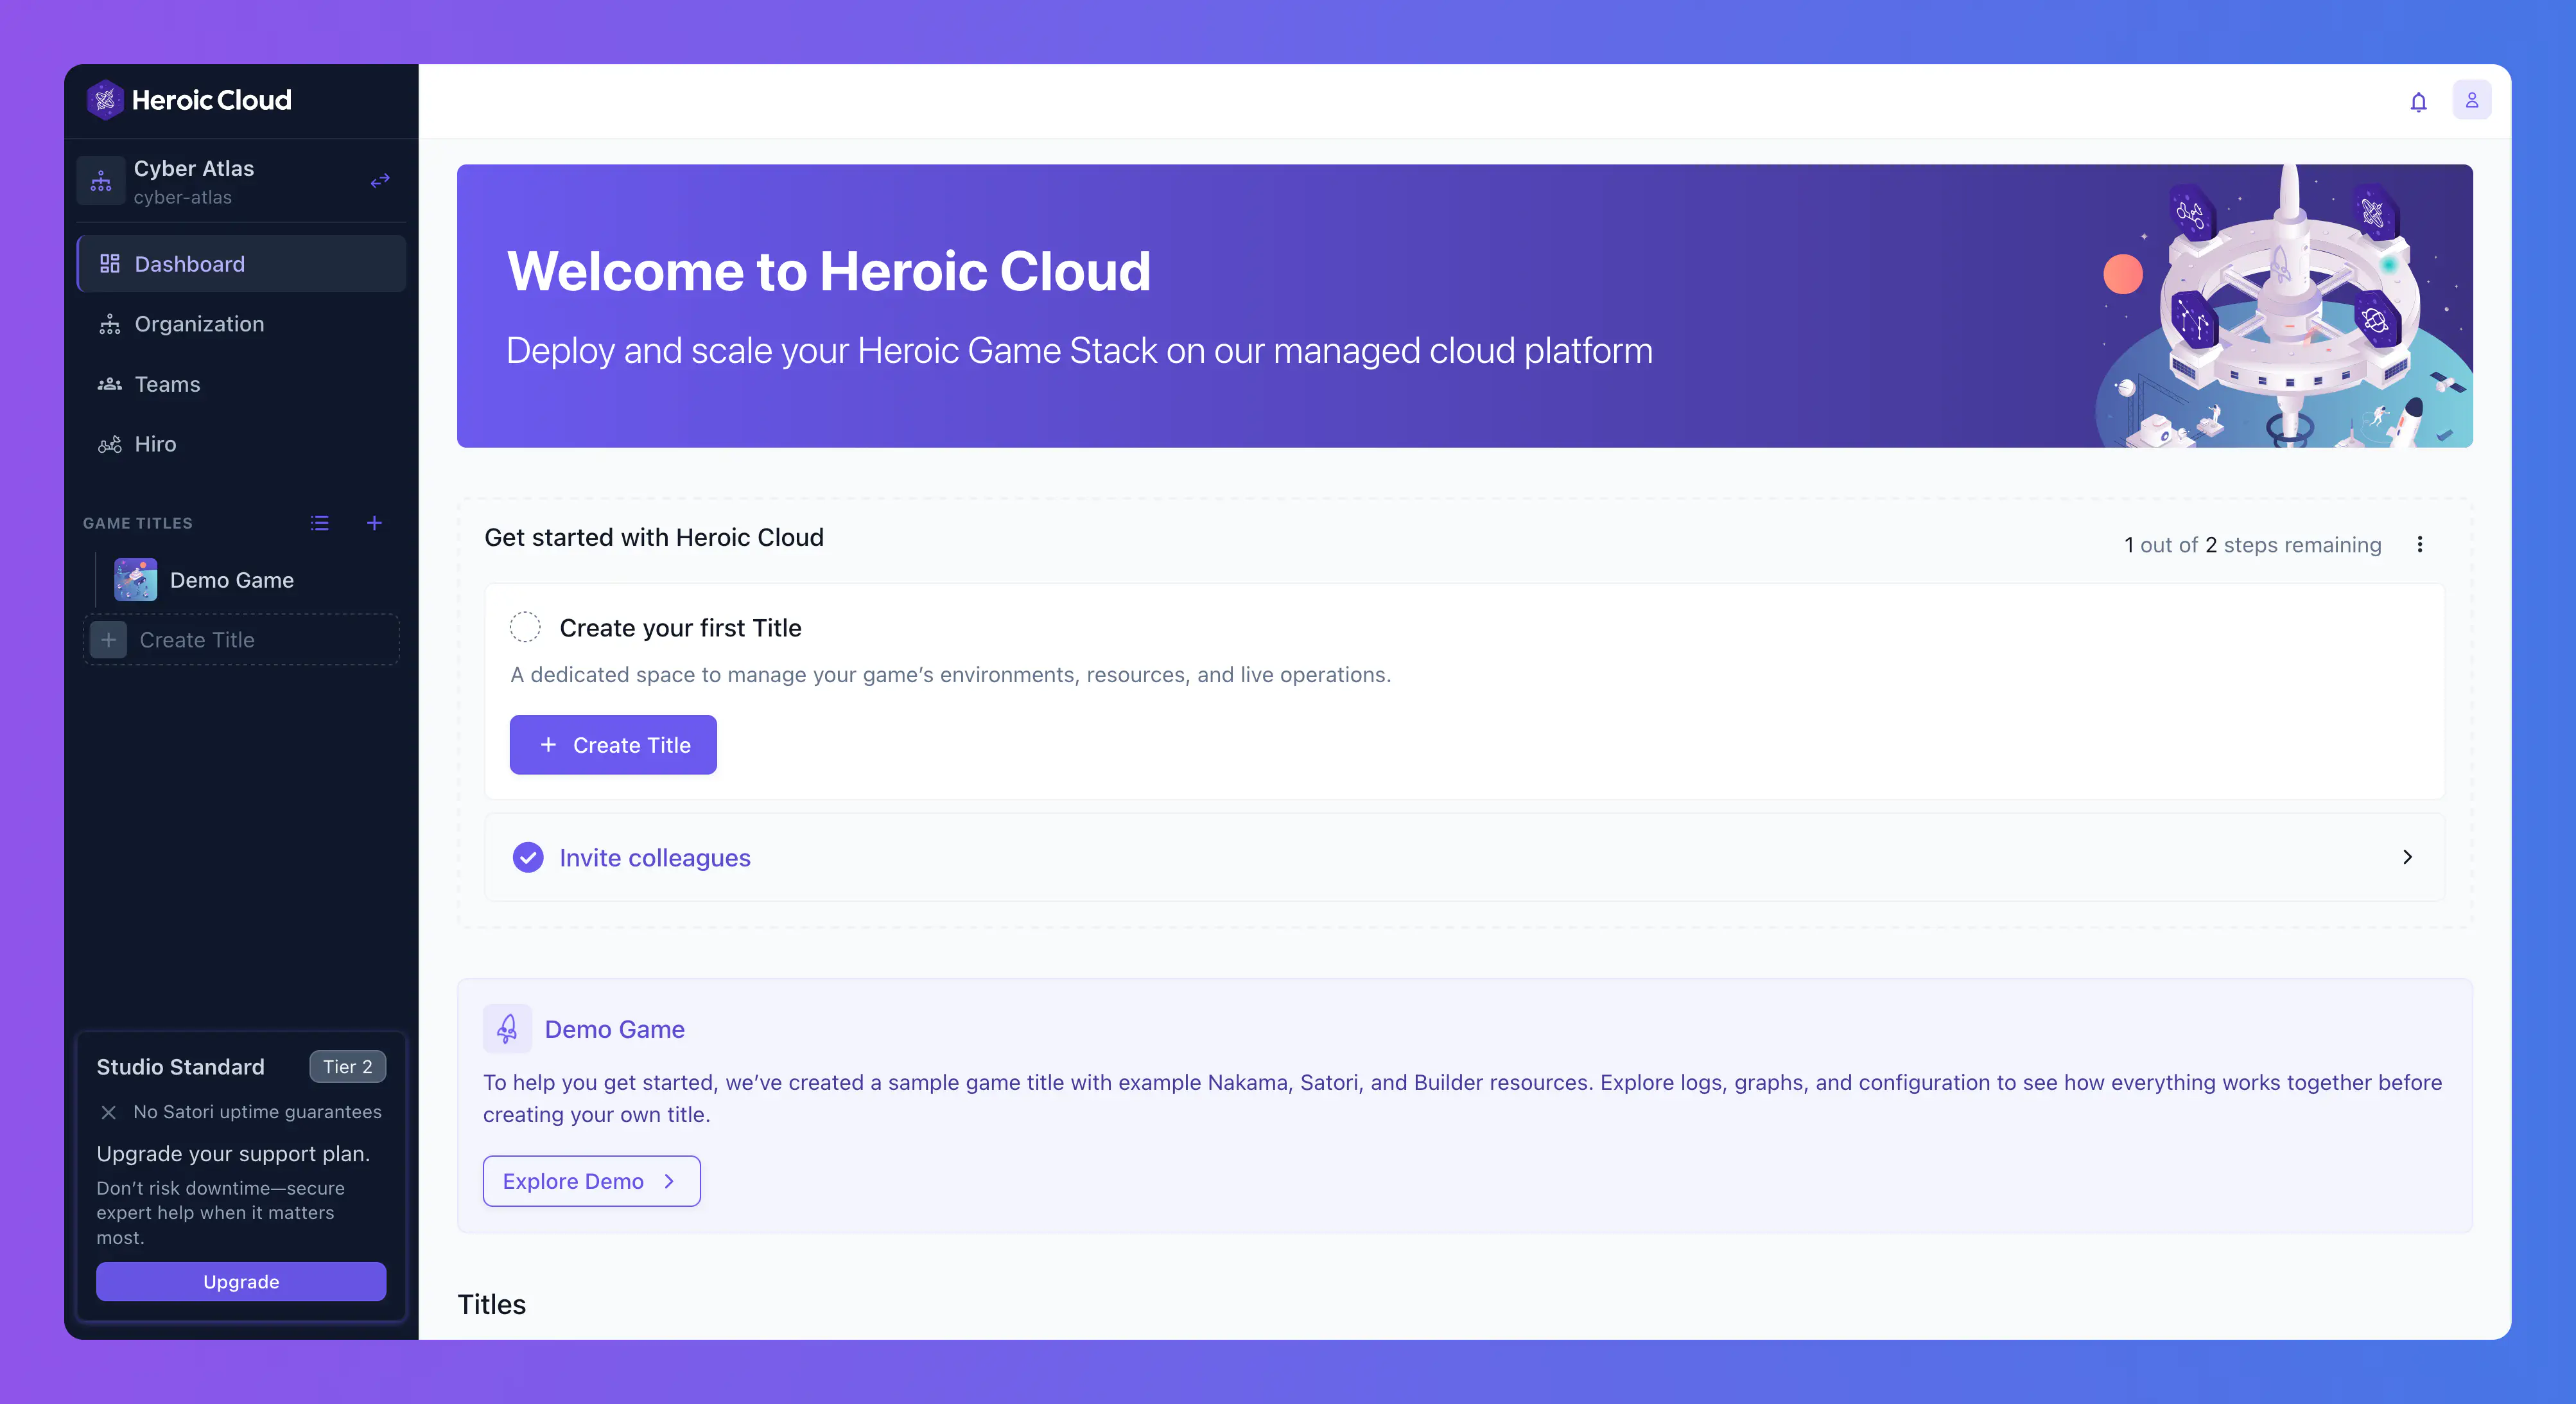Switch to the Organization section
The height and width of the screenshot is (1404, 2576).
pyautogui.click(x=198, y=324)
